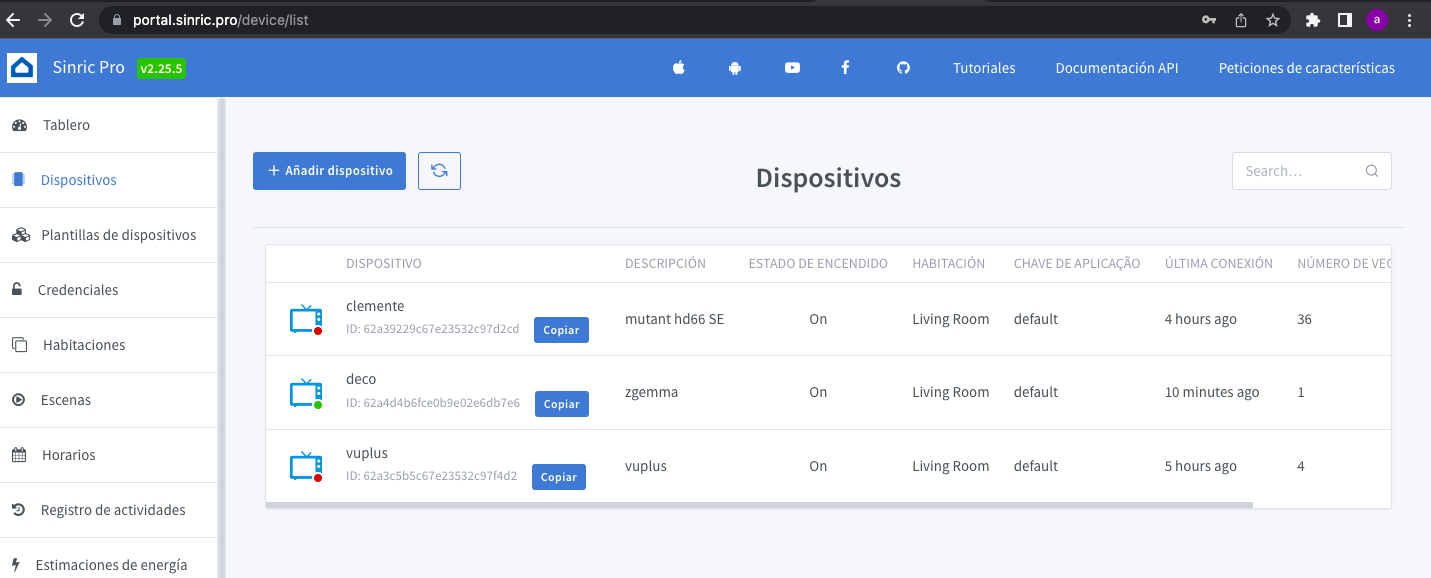Click the magnifier icon in Search box

pos(1372,171)
